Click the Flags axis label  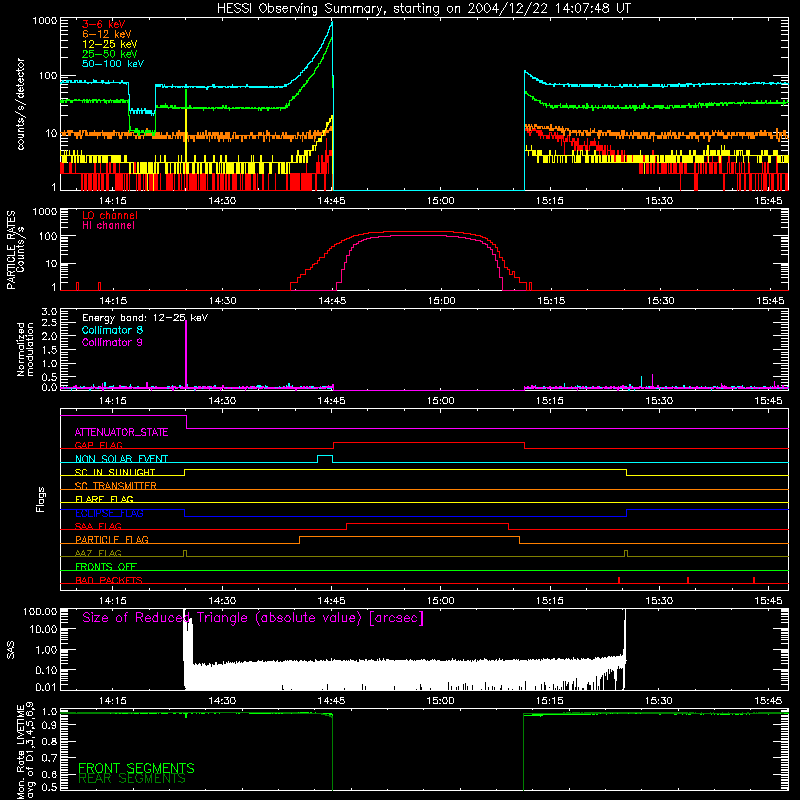click(40, 500)
